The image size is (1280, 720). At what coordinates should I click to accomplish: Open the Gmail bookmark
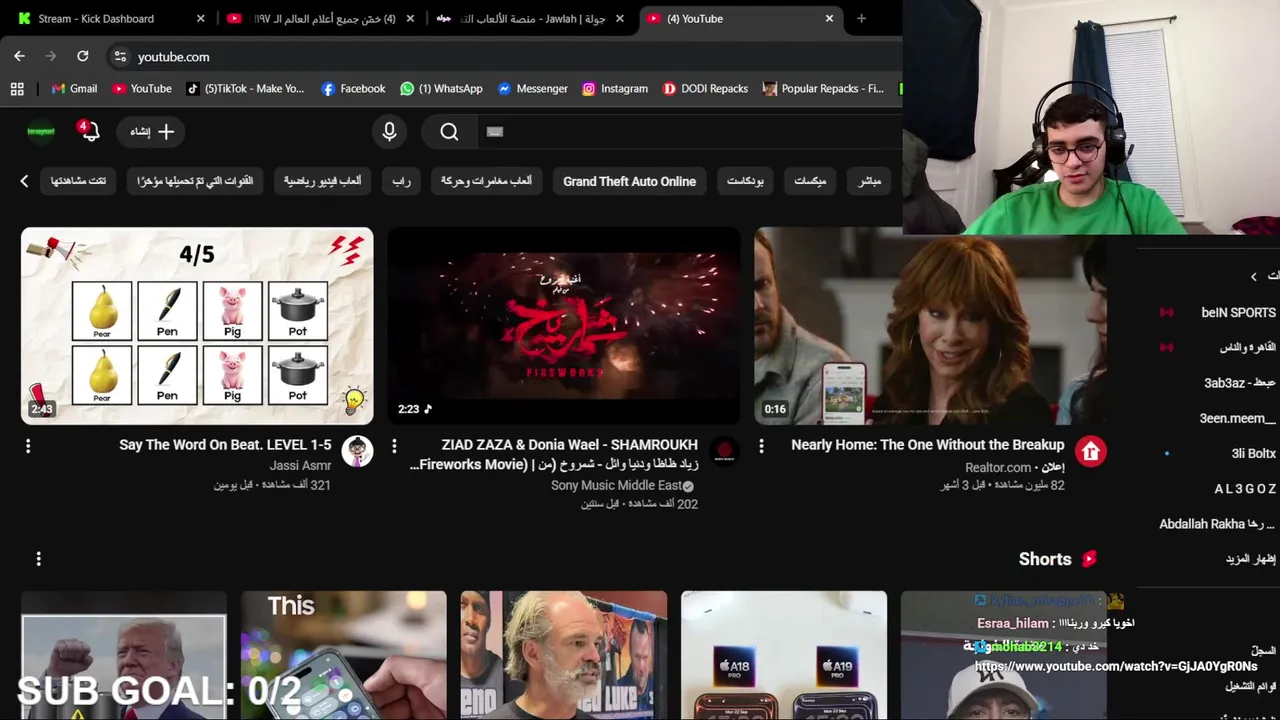coord(74,89)
